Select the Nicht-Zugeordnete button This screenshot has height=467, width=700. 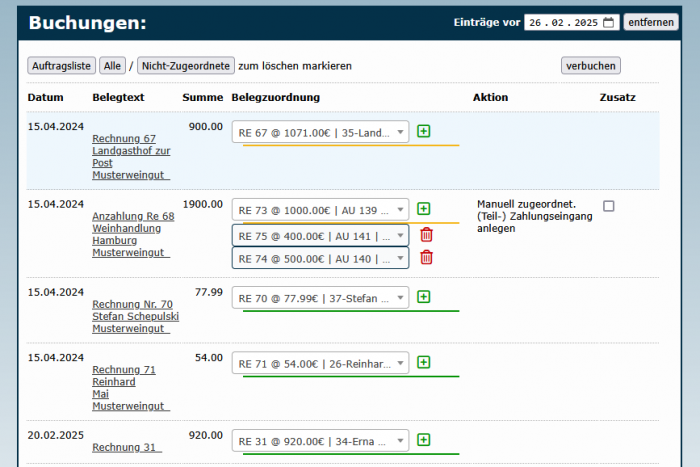coord(186,66)
